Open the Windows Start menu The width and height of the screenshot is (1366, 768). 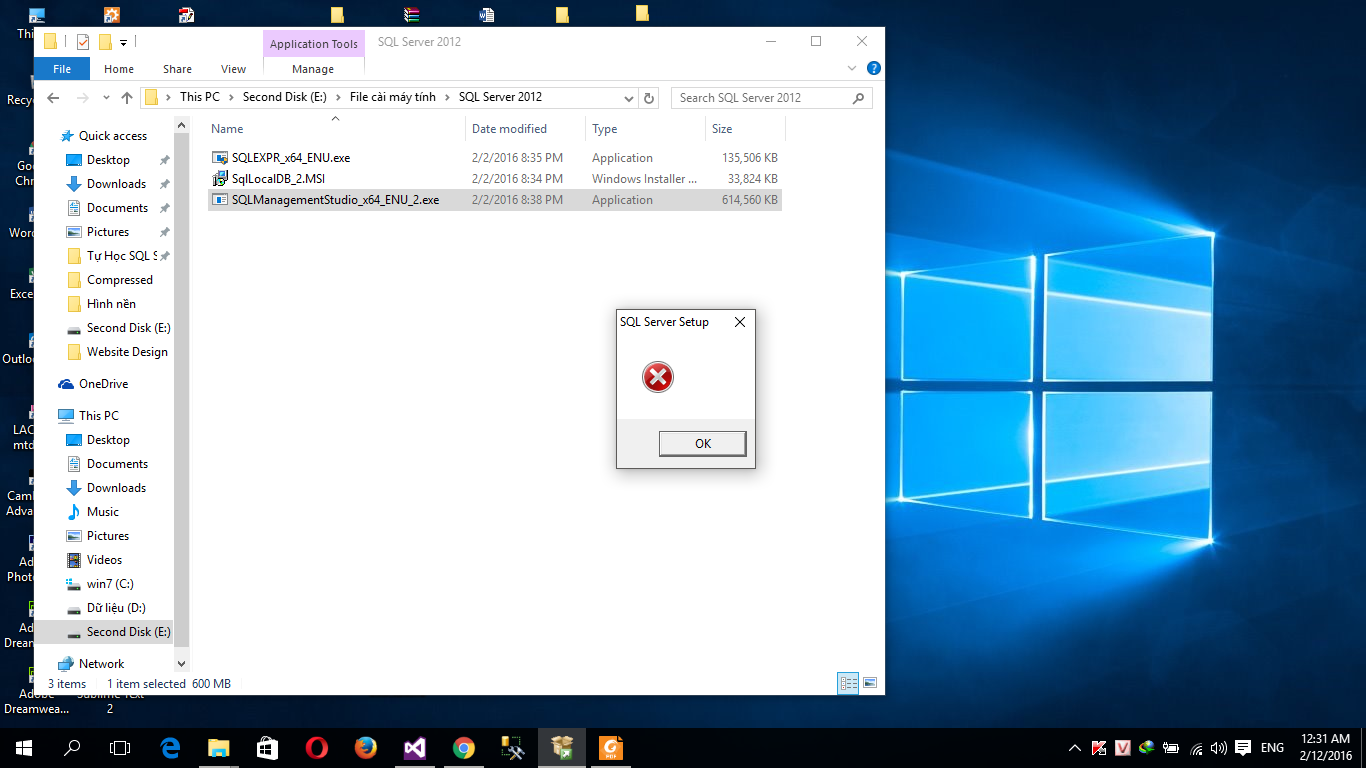(24, 748)
